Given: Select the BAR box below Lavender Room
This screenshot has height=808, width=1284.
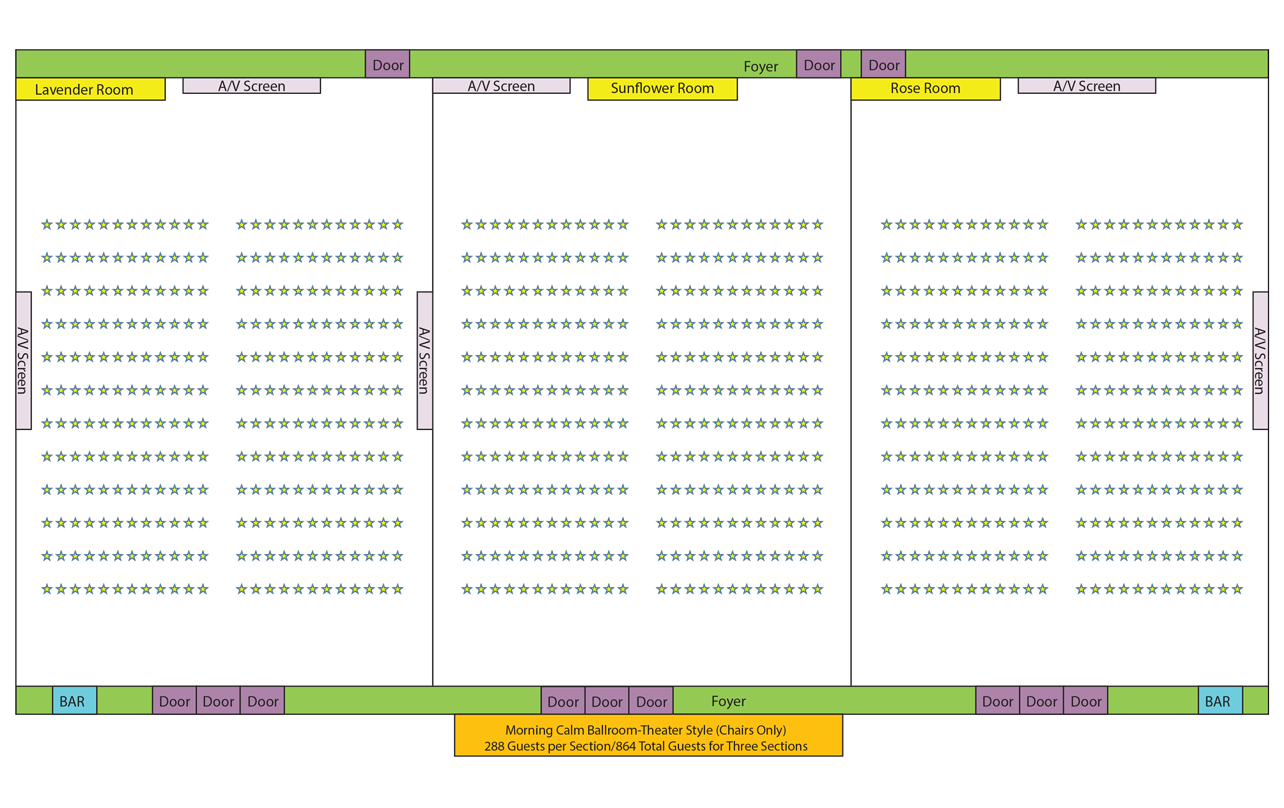Looking at the screenshot, I should [74, 701].
